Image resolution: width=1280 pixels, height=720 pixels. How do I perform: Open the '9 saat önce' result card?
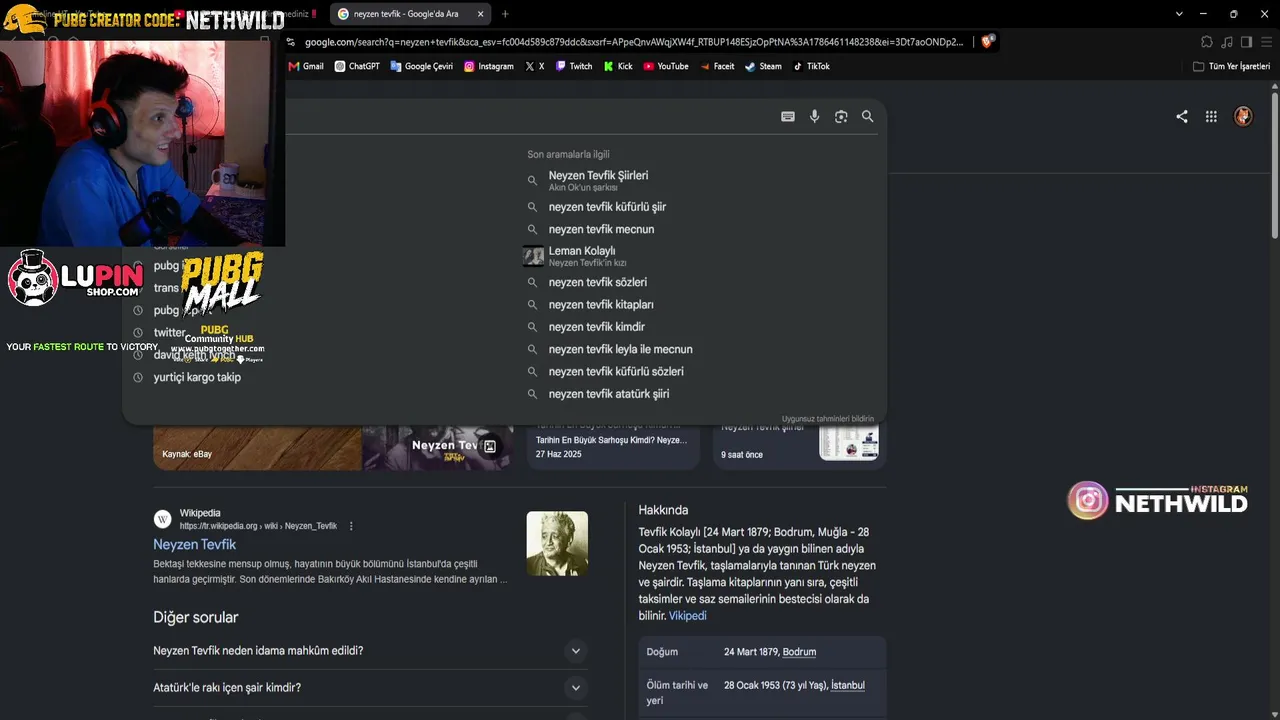tap(799, 446)
